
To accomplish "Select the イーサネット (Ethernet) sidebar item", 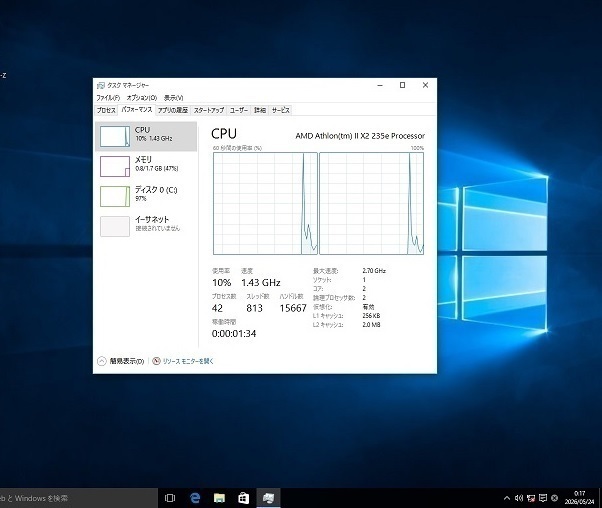I will point(146,226).
